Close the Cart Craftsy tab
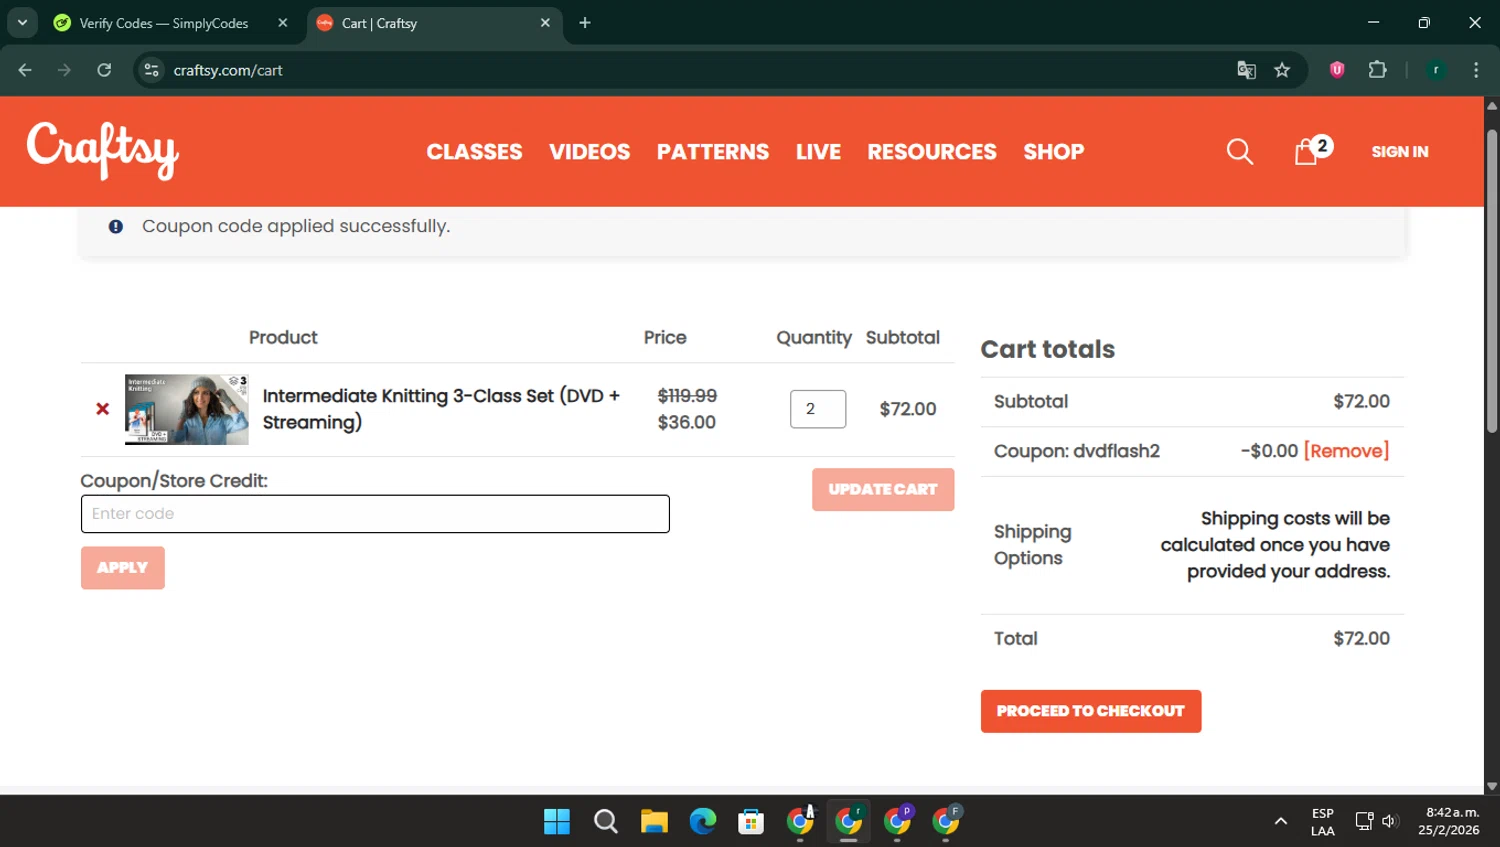 (x=545, y=23)
